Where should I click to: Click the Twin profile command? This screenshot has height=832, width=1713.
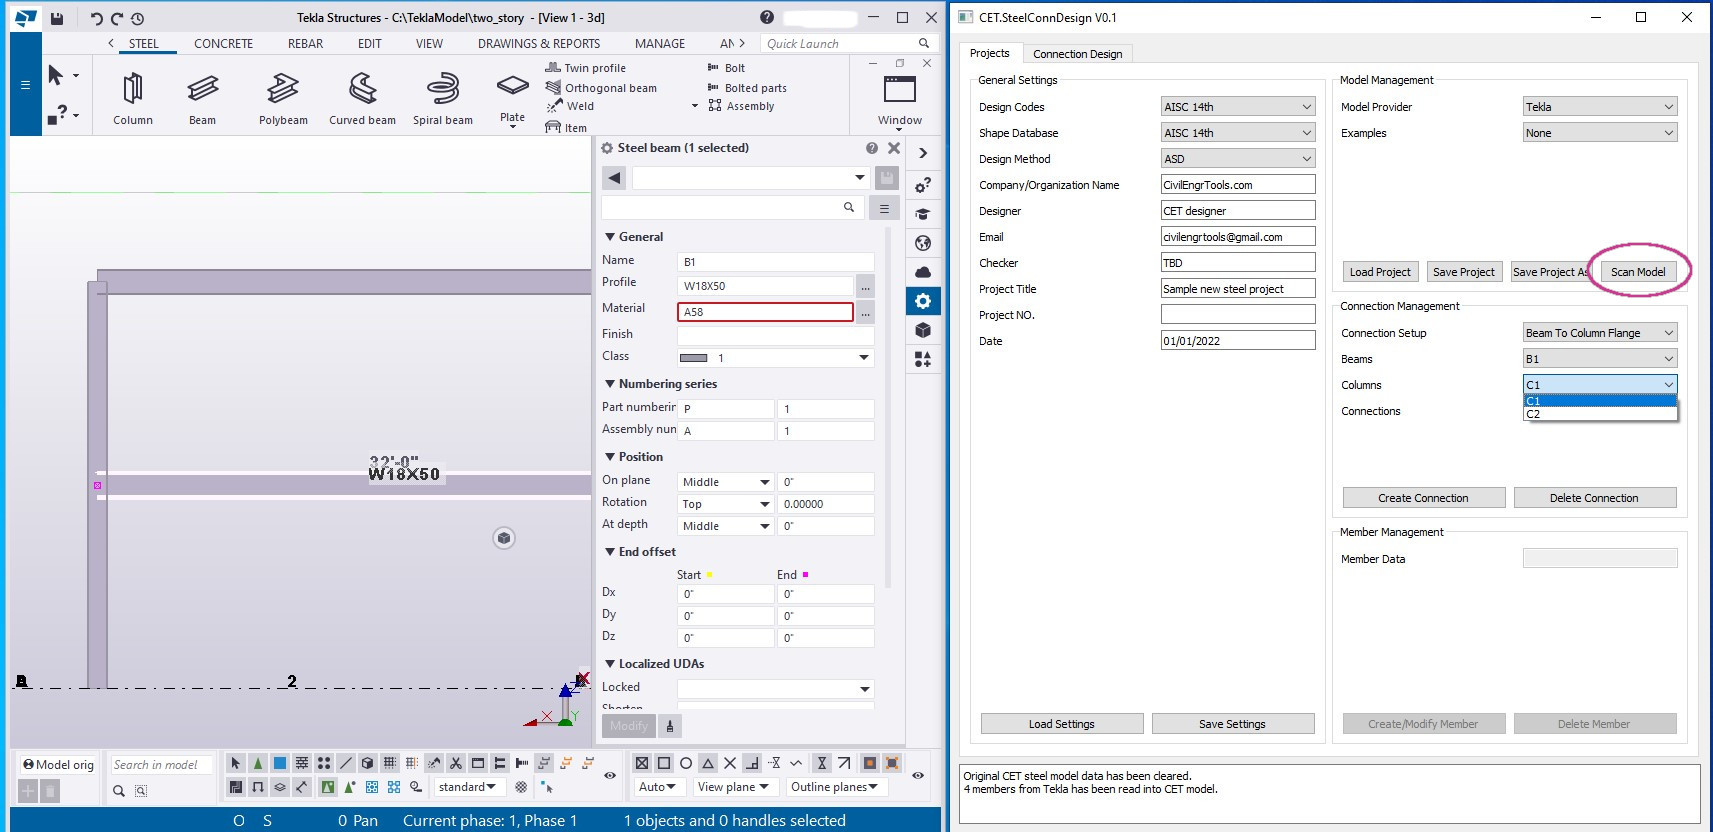[x=586, y=68]
